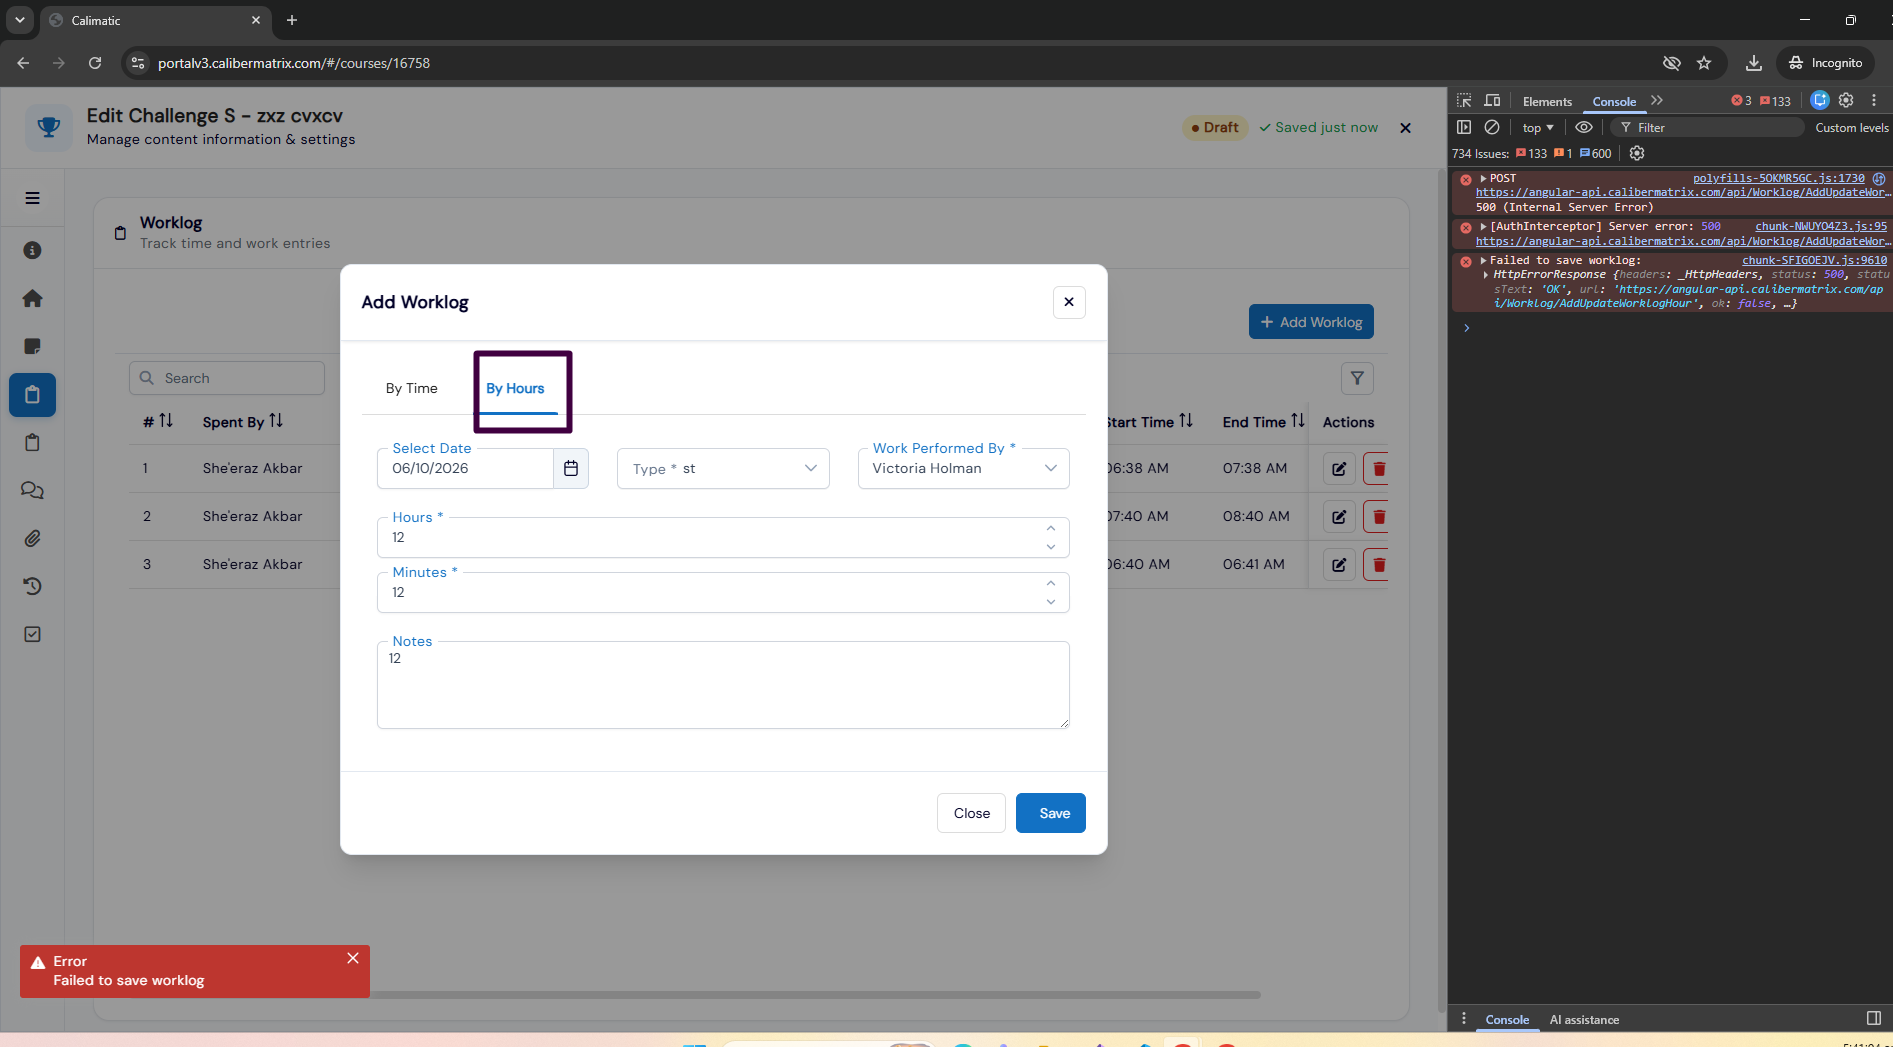Open Chrome downloads icon
1893x1047 pixels.
[x=1753, y=63]
